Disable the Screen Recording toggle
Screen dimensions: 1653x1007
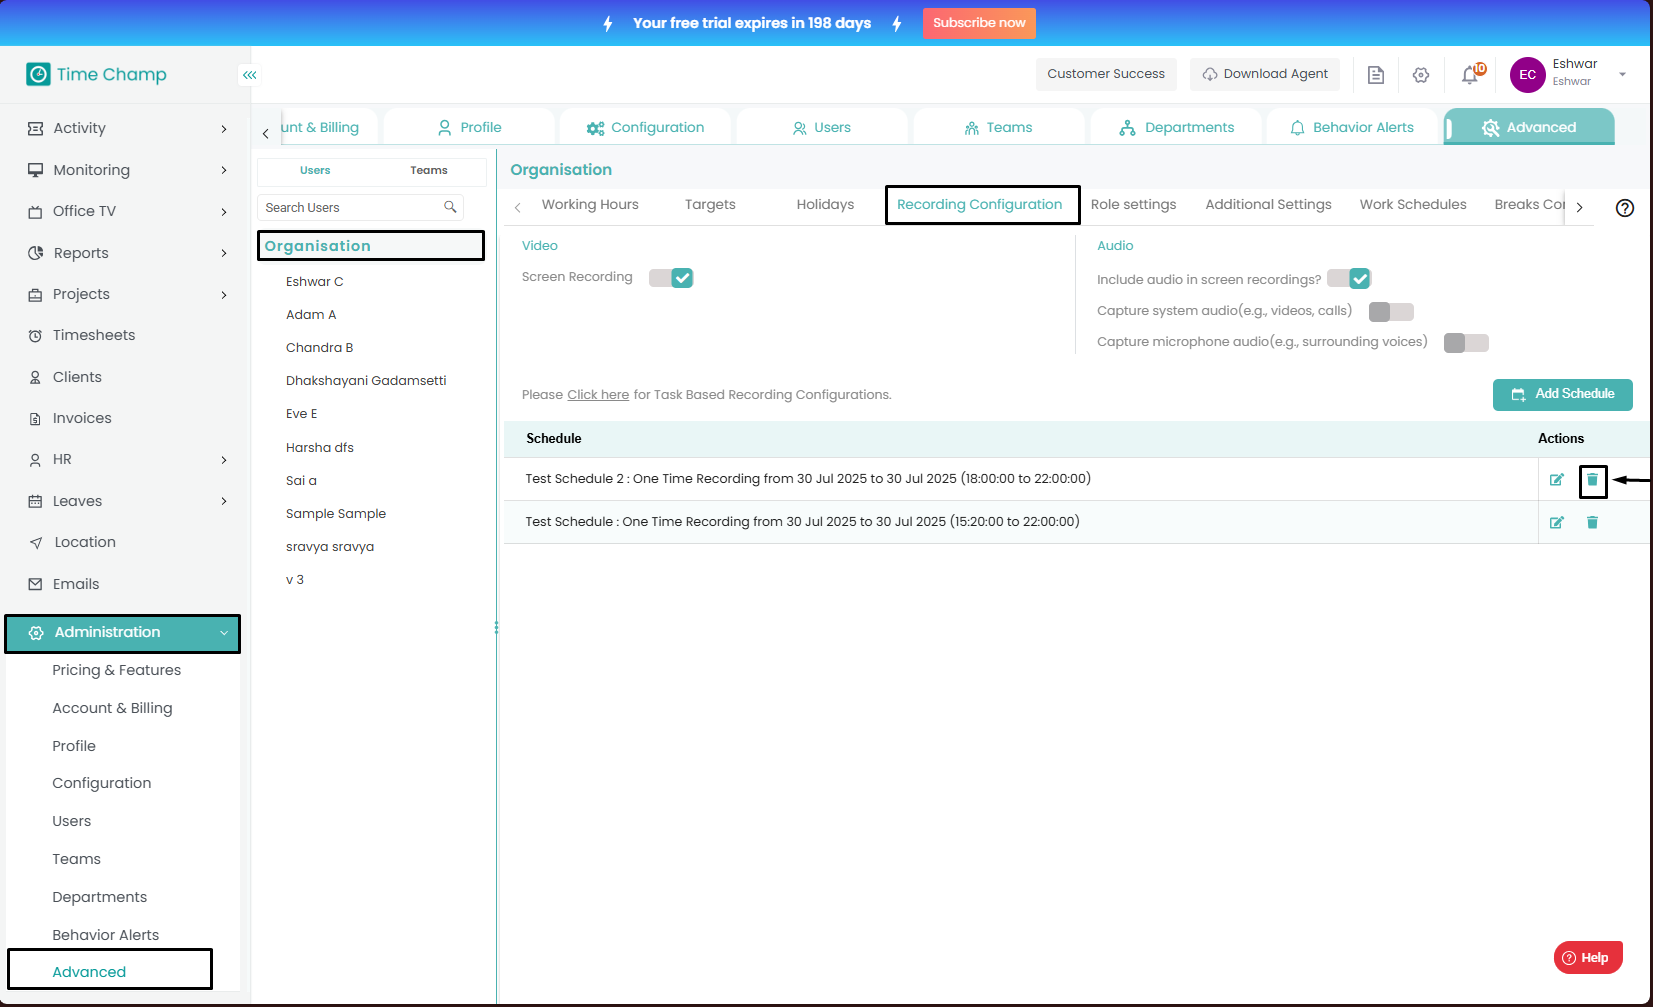pyautogui.click(x=671, y=278)
